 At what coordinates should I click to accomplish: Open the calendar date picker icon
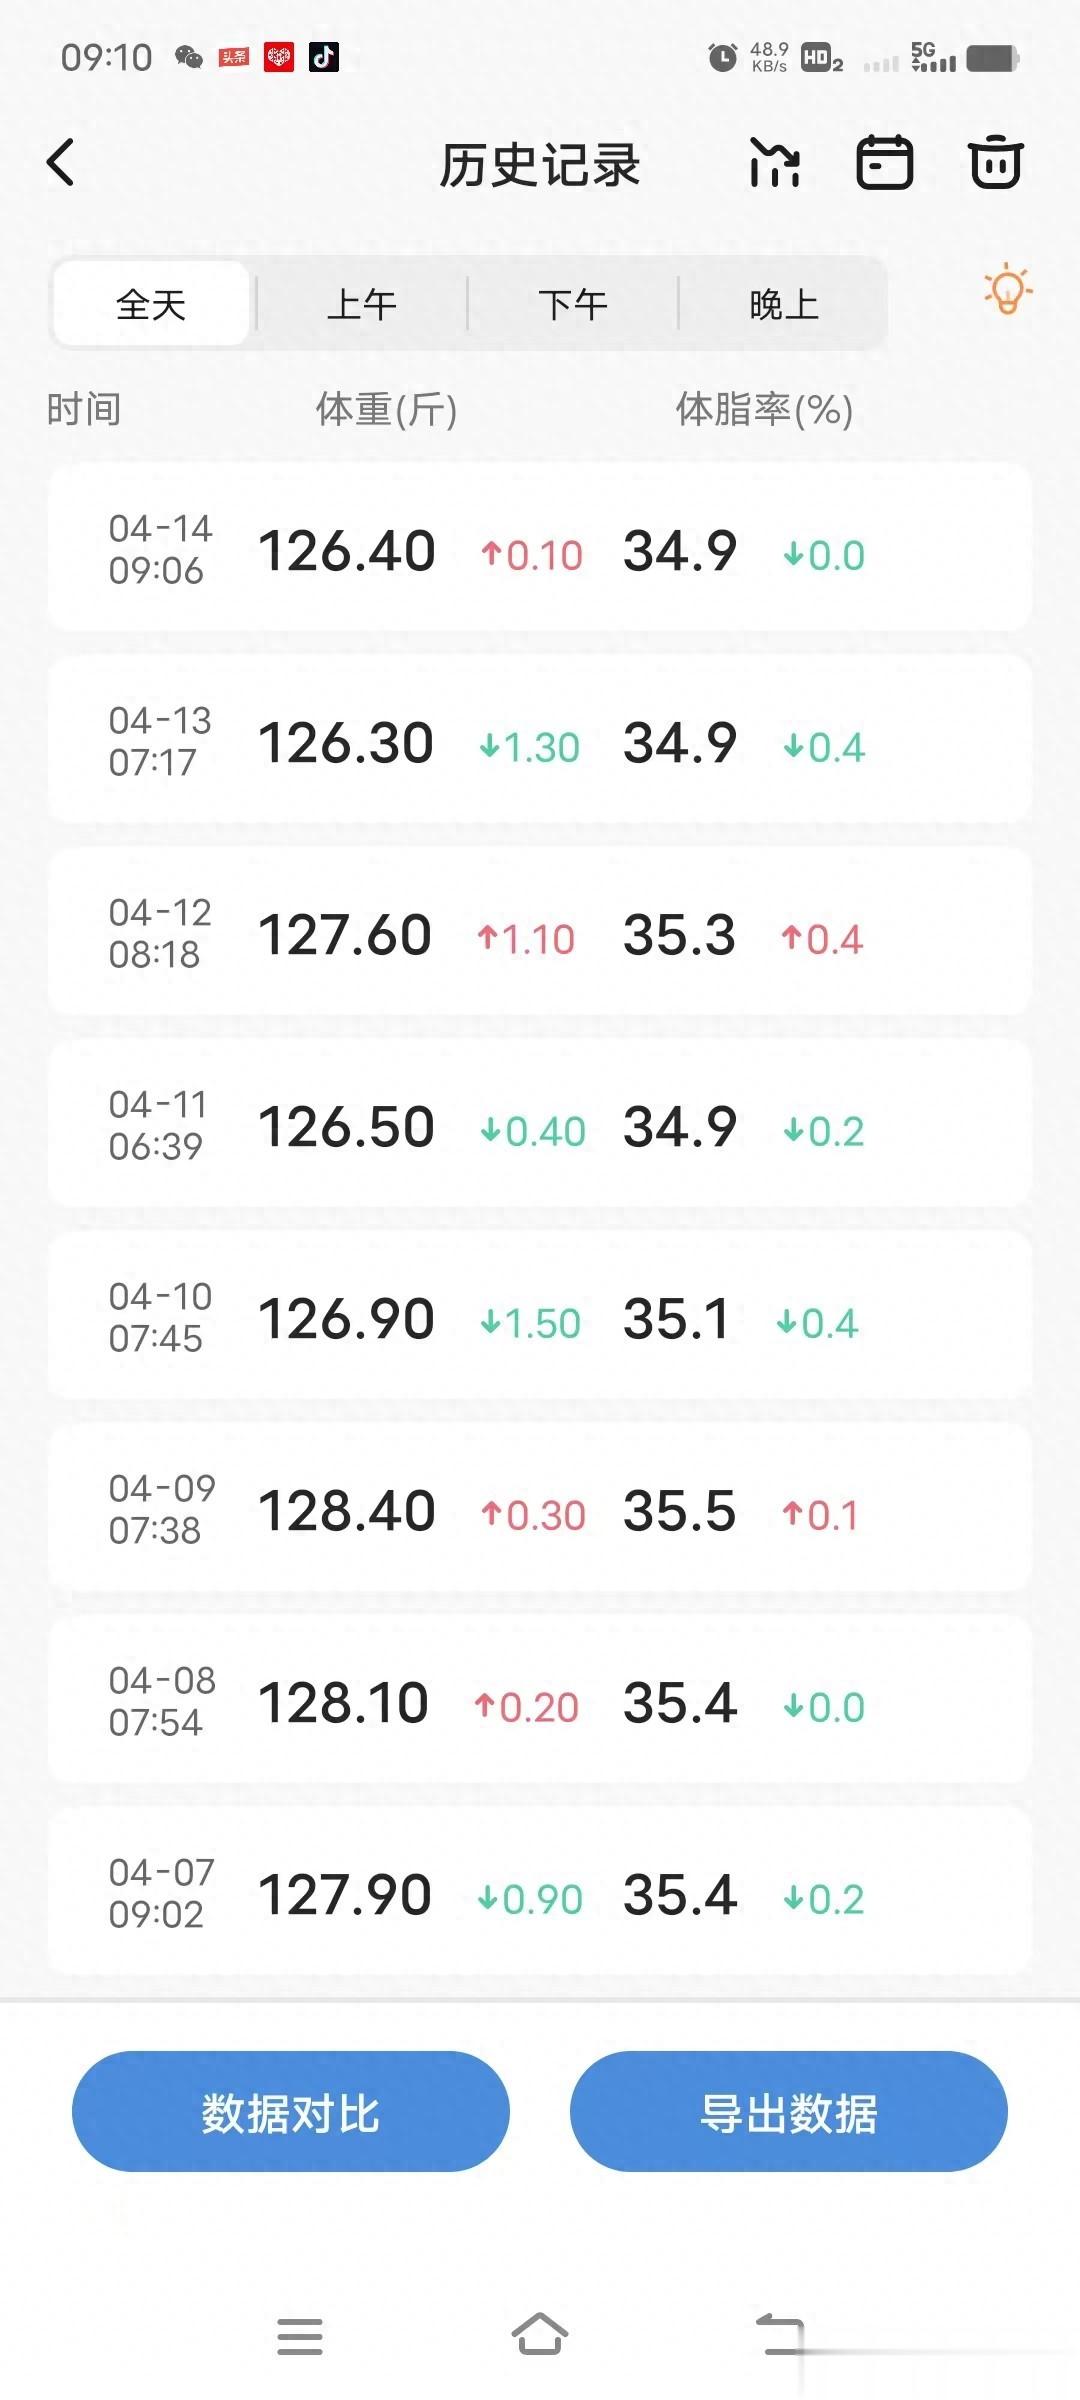[x=885, y=162]
